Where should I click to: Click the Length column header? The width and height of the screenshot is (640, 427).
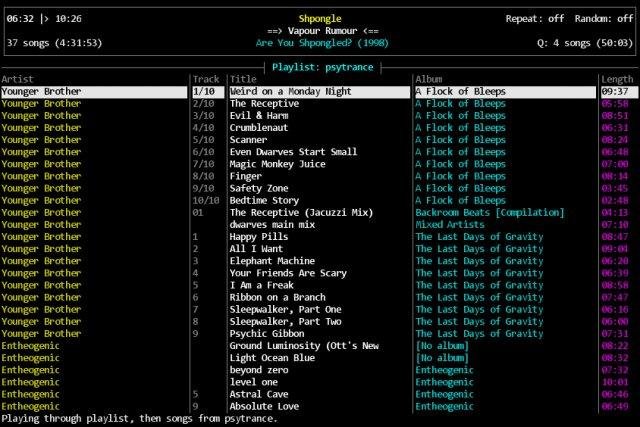(x=617, y=79)
